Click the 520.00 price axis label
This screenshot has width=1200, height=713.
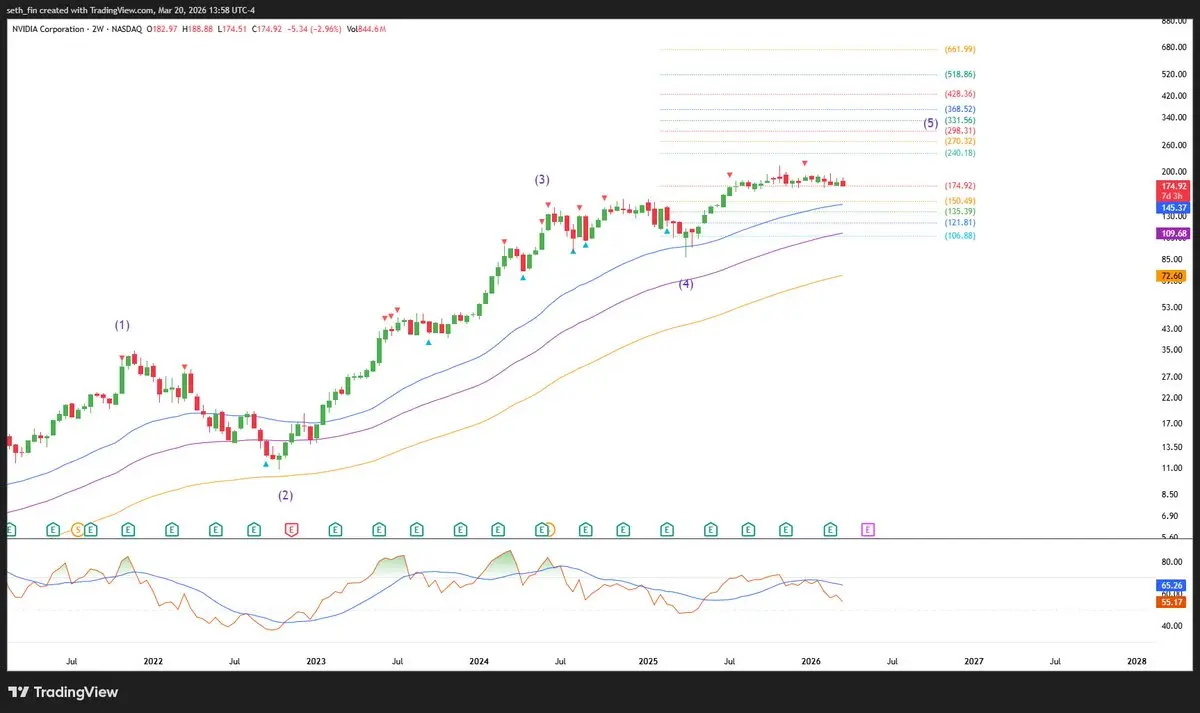pos(1173,74)
